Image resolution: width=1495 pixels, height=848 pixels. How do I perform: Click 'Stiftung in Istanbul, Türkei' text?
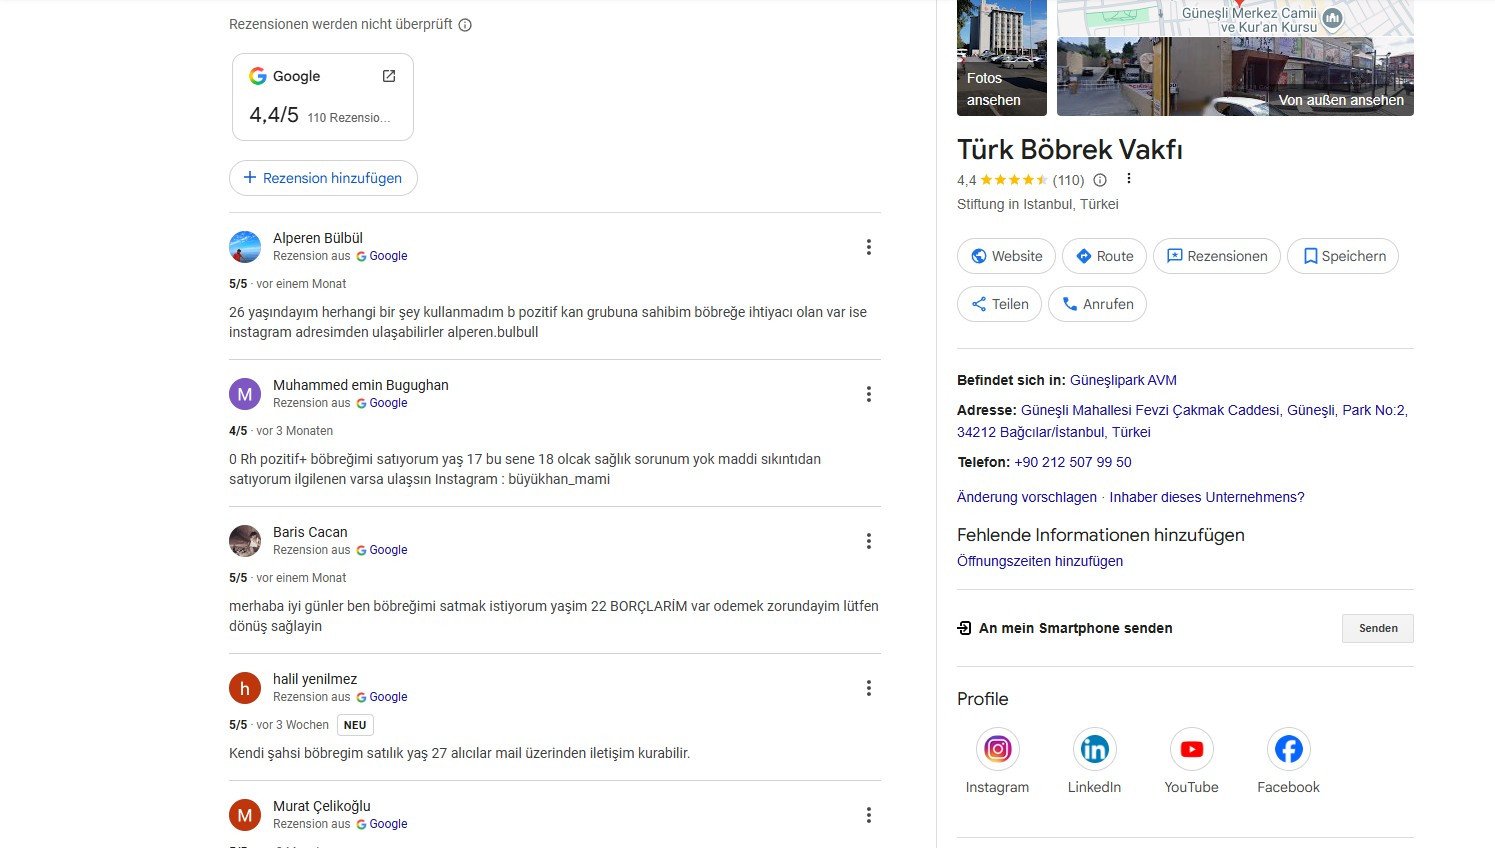[x=1038, y=204]
